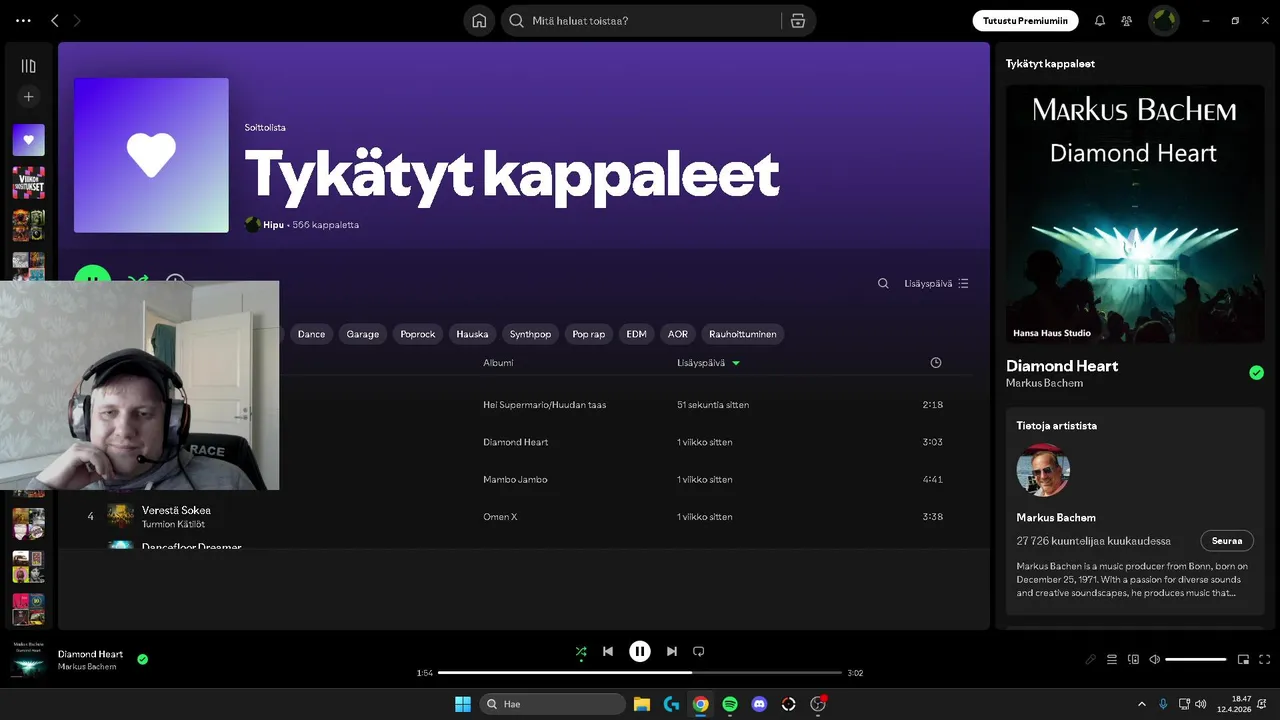
Task: Open the Omen X album link
Action: [500, 517]
